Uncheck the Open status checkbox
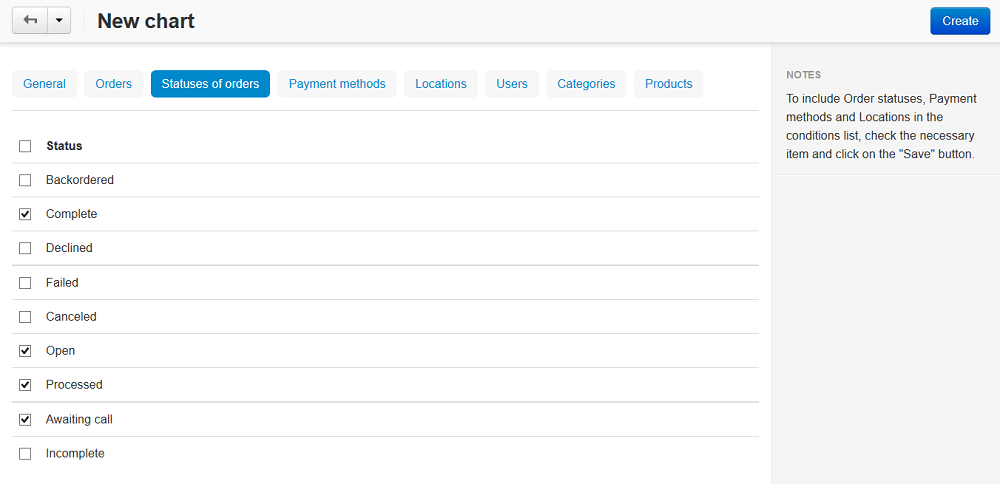This screenshot has width=1000, height=484. coord(25,351)
